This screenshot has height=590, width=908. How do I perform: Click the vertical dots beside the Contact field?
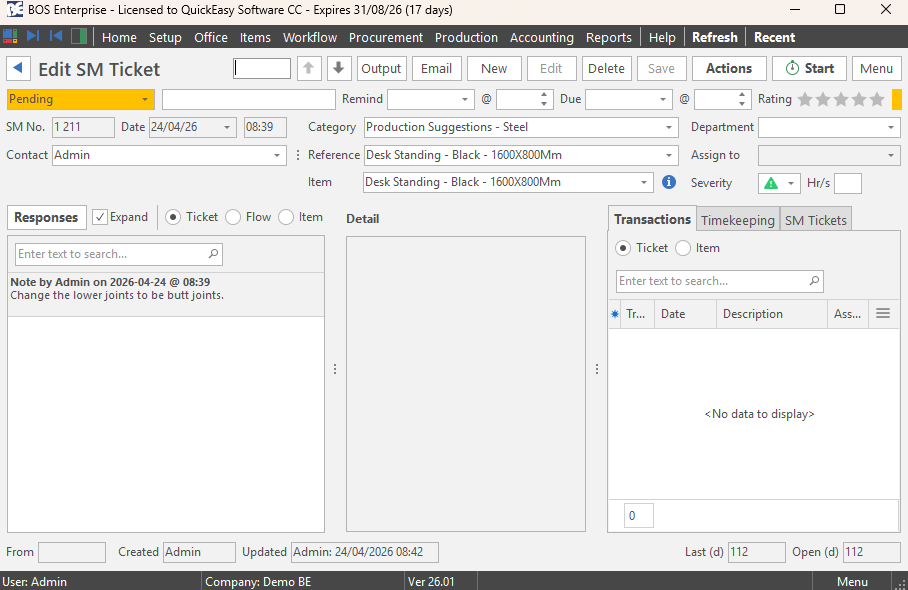coord(298,155)
